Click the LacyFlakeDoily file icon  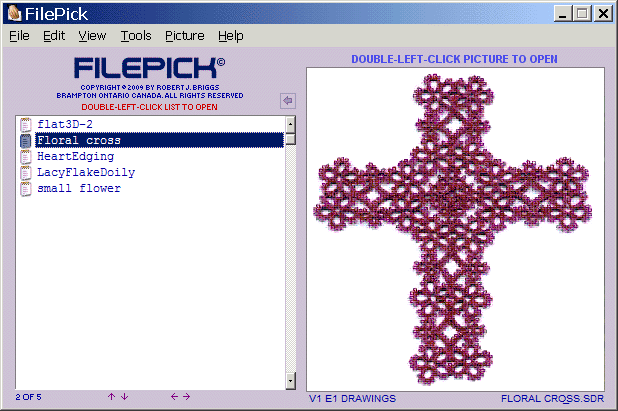[x=26, y=173]
